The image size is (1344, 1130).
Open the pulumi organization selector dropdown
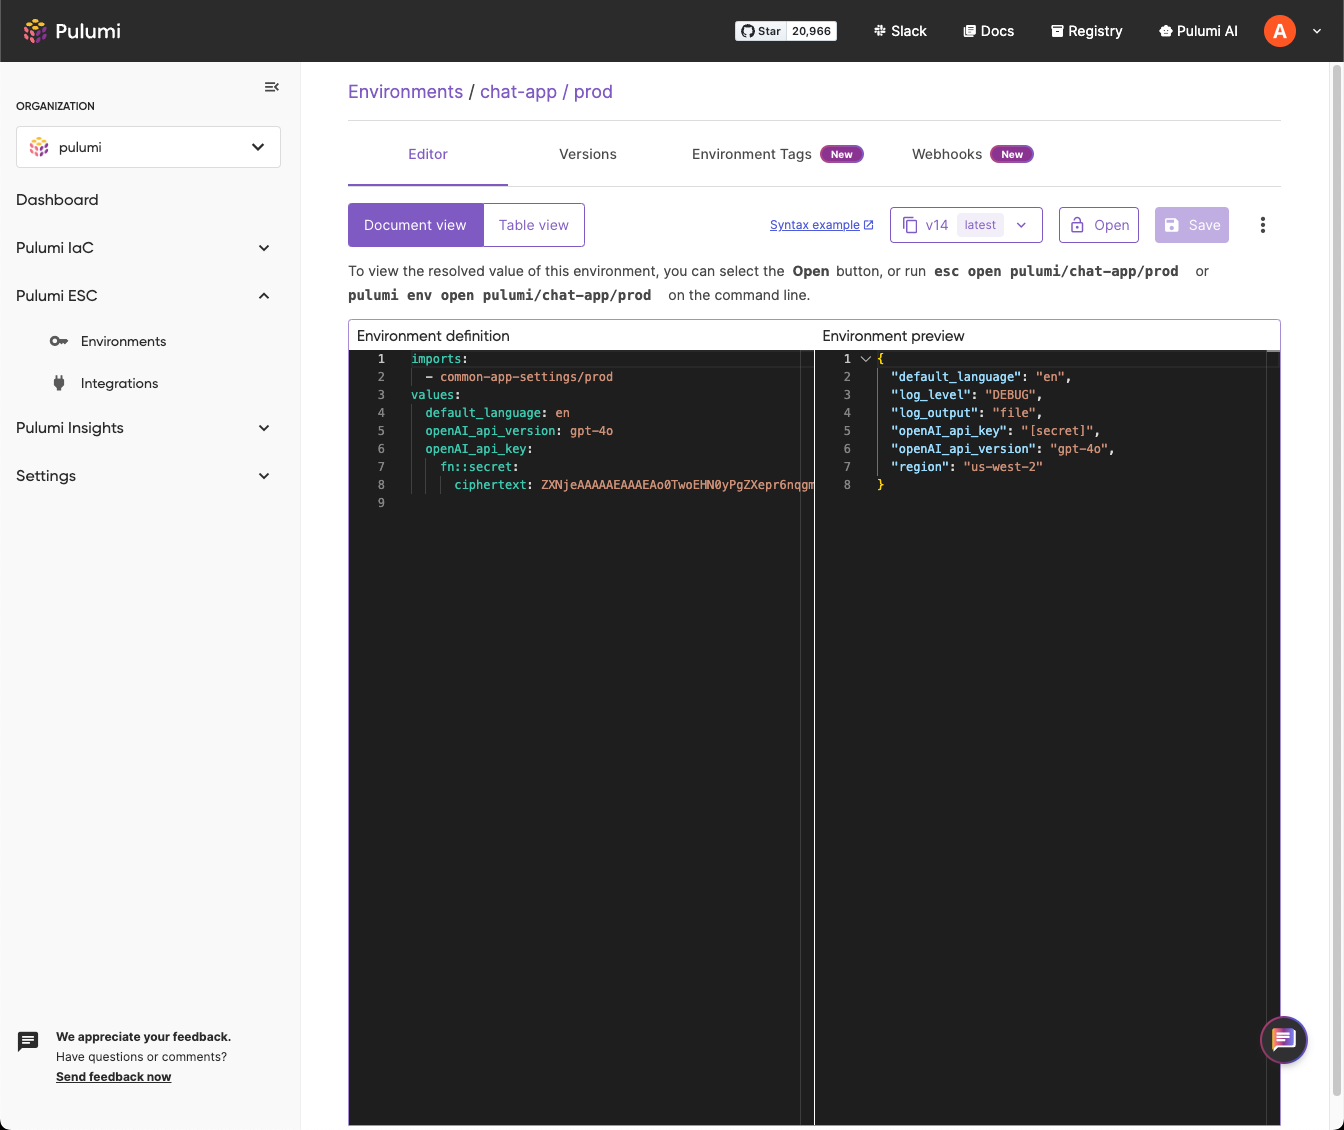click(148, 147)
